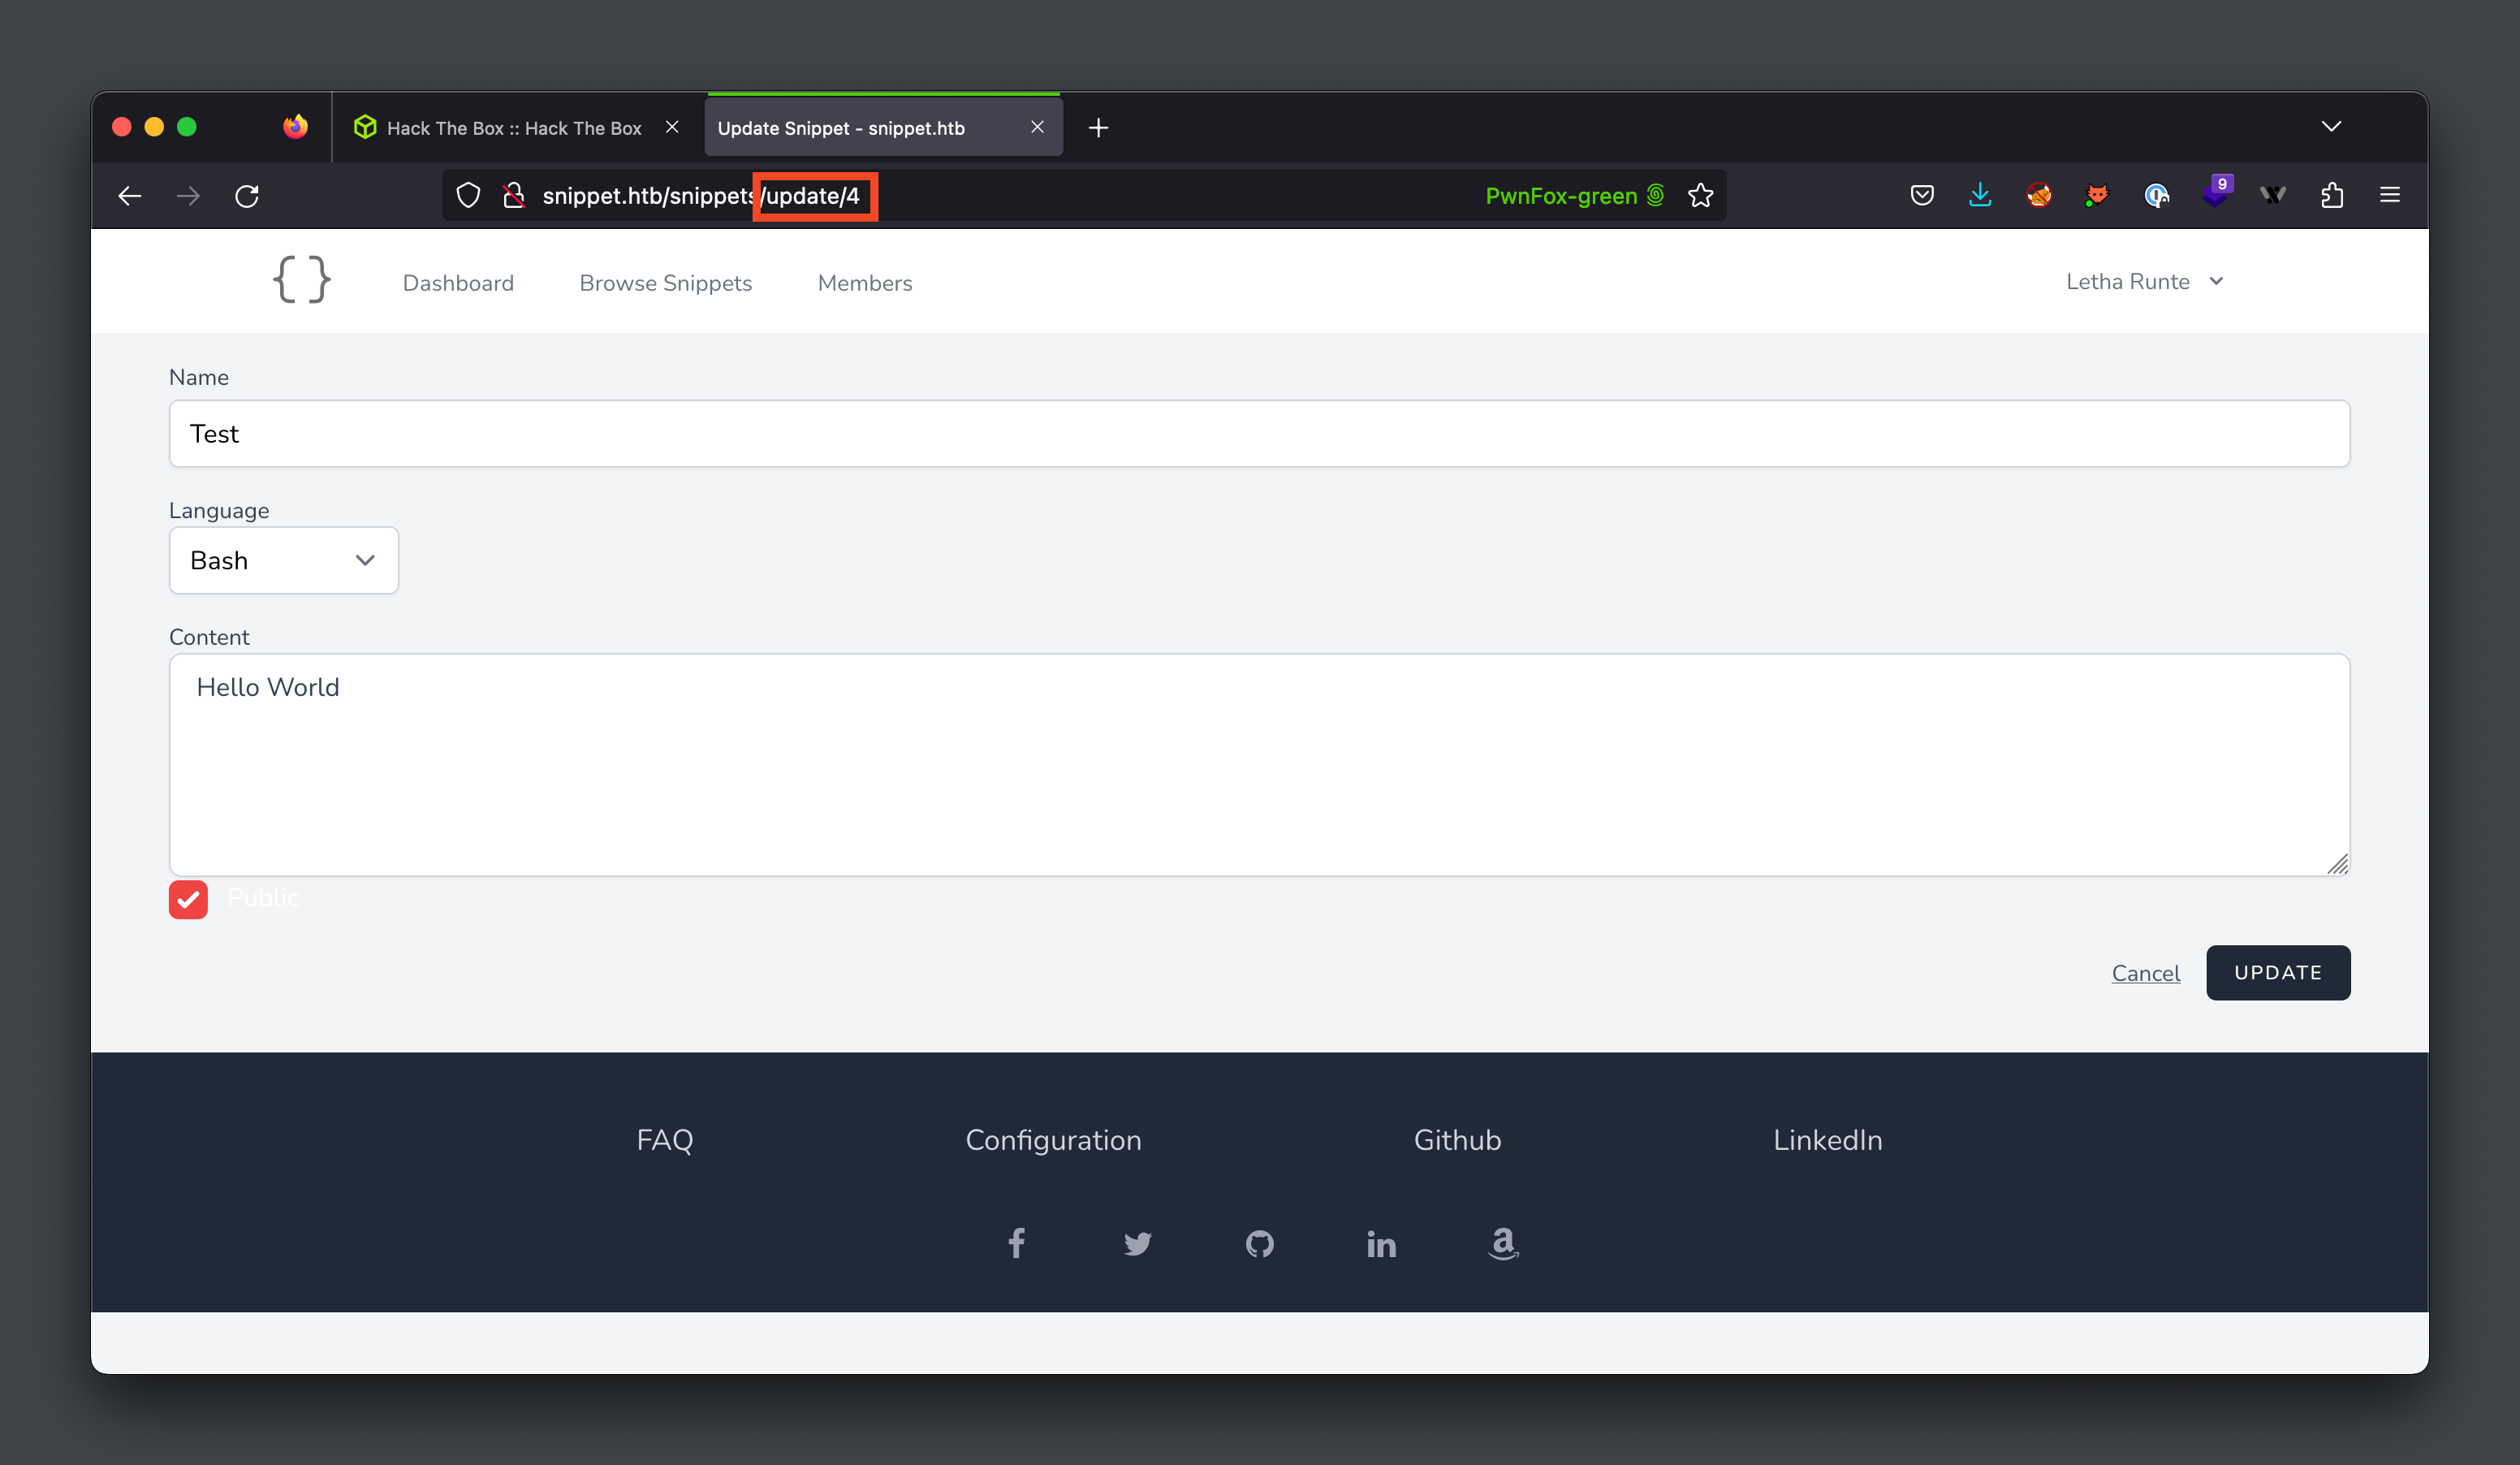Open the downloads arrow icon
2520x1465 pixels.
point(1980,195)
